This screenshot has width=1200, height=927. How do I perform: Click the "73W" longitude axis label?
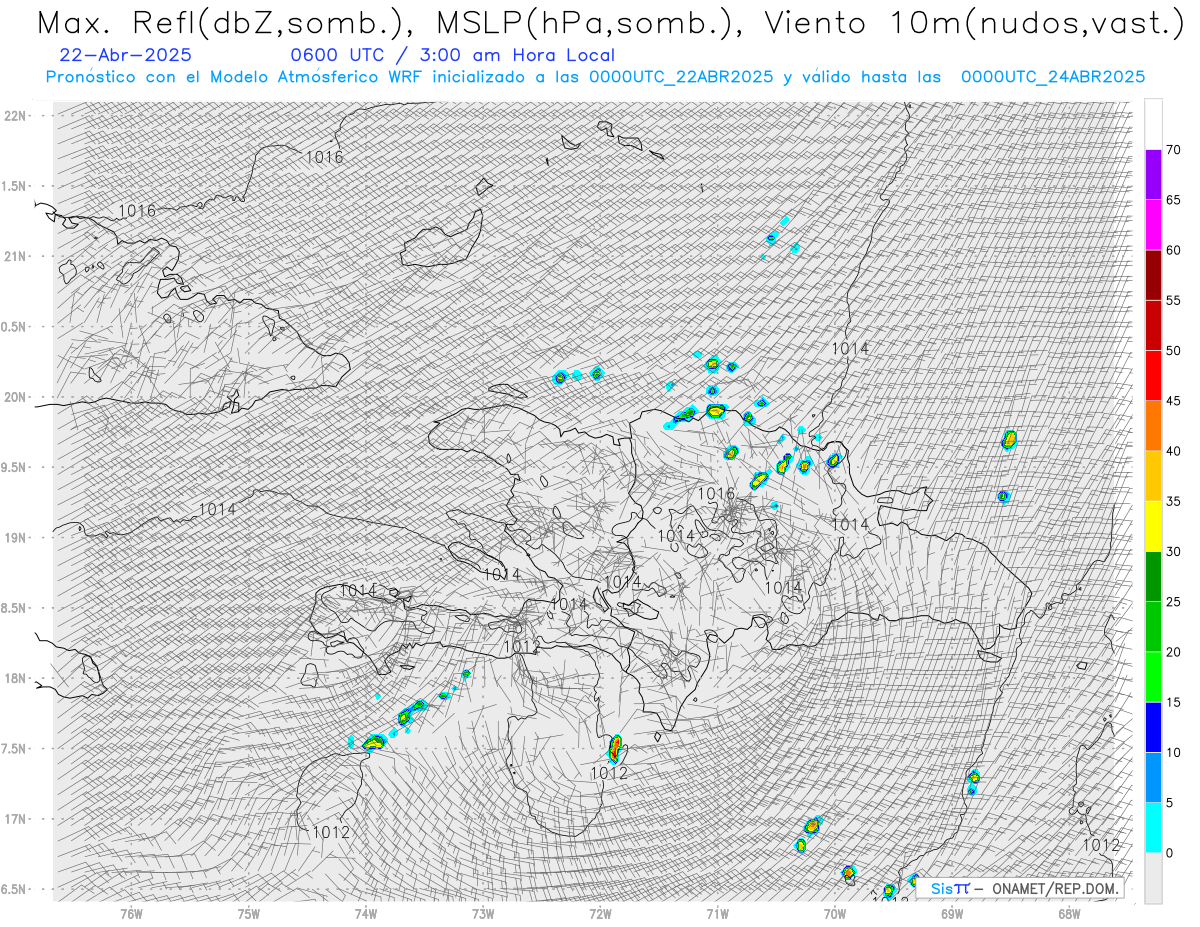tap(483, 912)
